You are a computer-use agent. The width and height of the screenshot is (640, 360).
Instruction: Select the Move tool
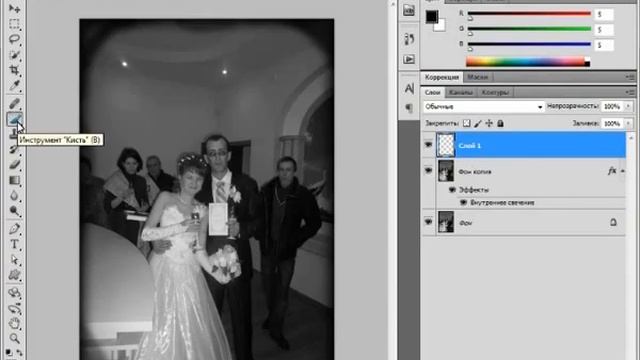point(14,8)
